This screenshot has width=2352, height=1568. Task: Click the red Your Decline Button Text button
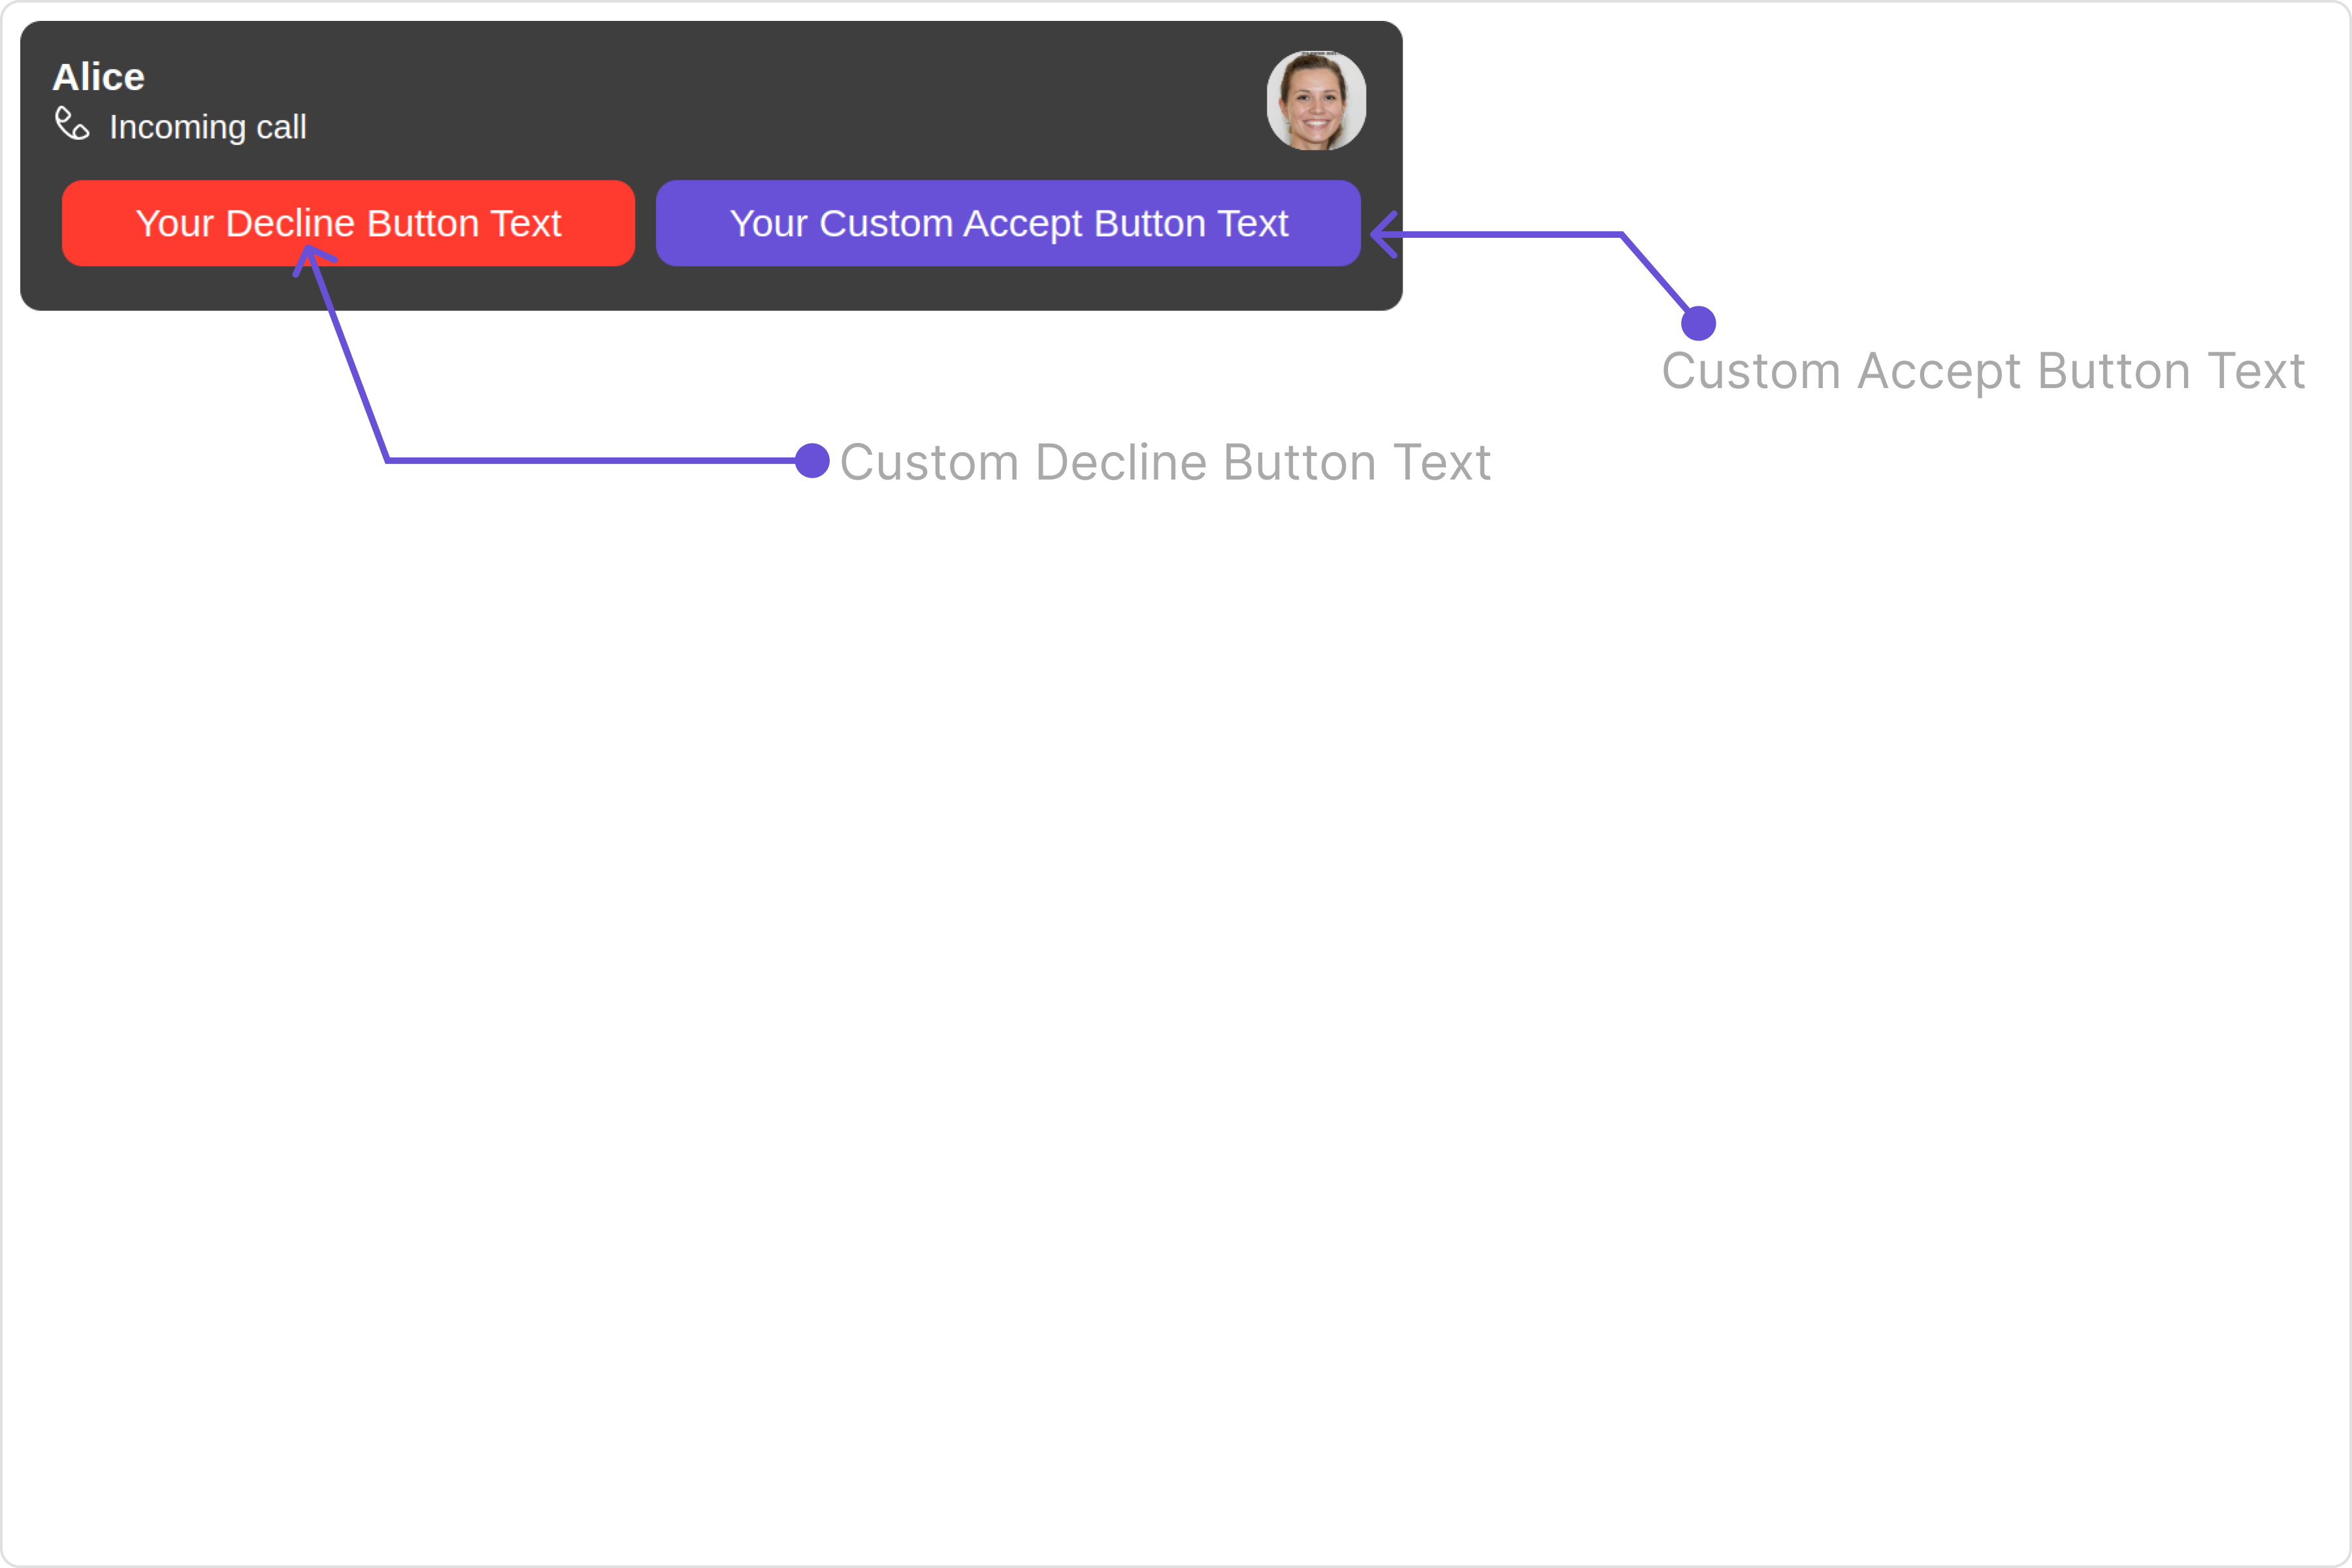pos(348,223)
